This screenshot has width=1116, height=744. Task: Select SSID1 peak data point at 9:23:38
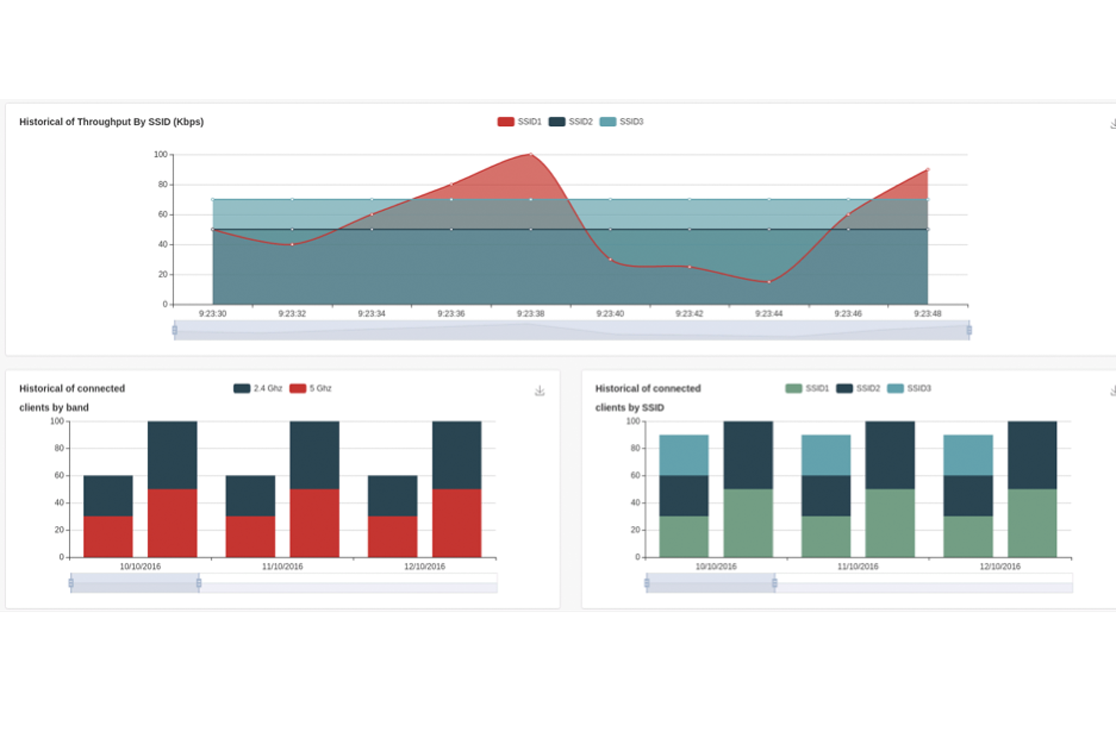click(x=530, y=155)
